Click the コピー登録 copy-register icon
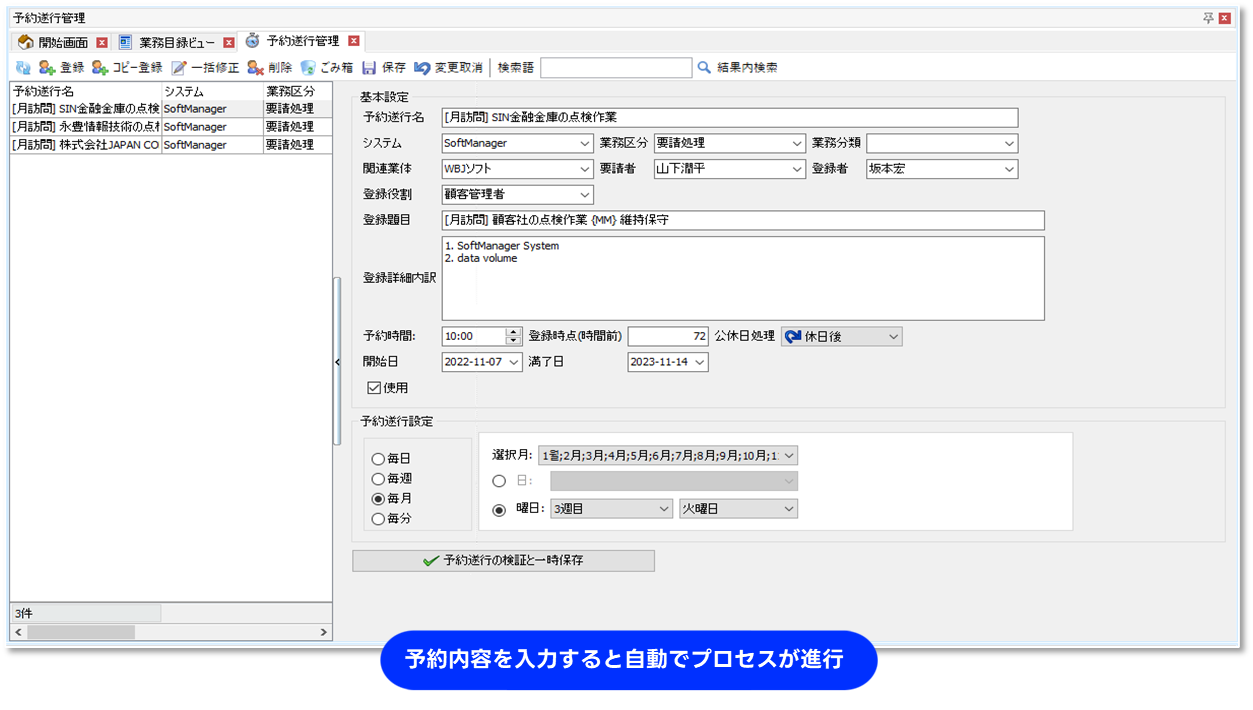Viewport: 1253px width, 710px height. (100, 68)
